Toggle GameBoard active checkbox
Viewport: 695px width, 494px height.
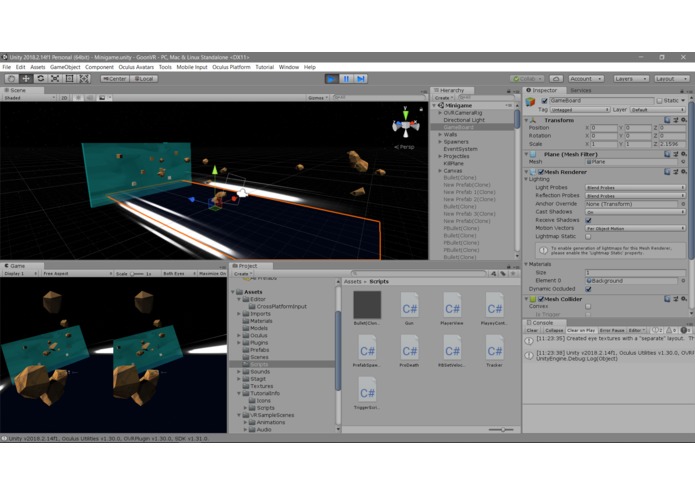pyautogui.click(x=545, y=101)
